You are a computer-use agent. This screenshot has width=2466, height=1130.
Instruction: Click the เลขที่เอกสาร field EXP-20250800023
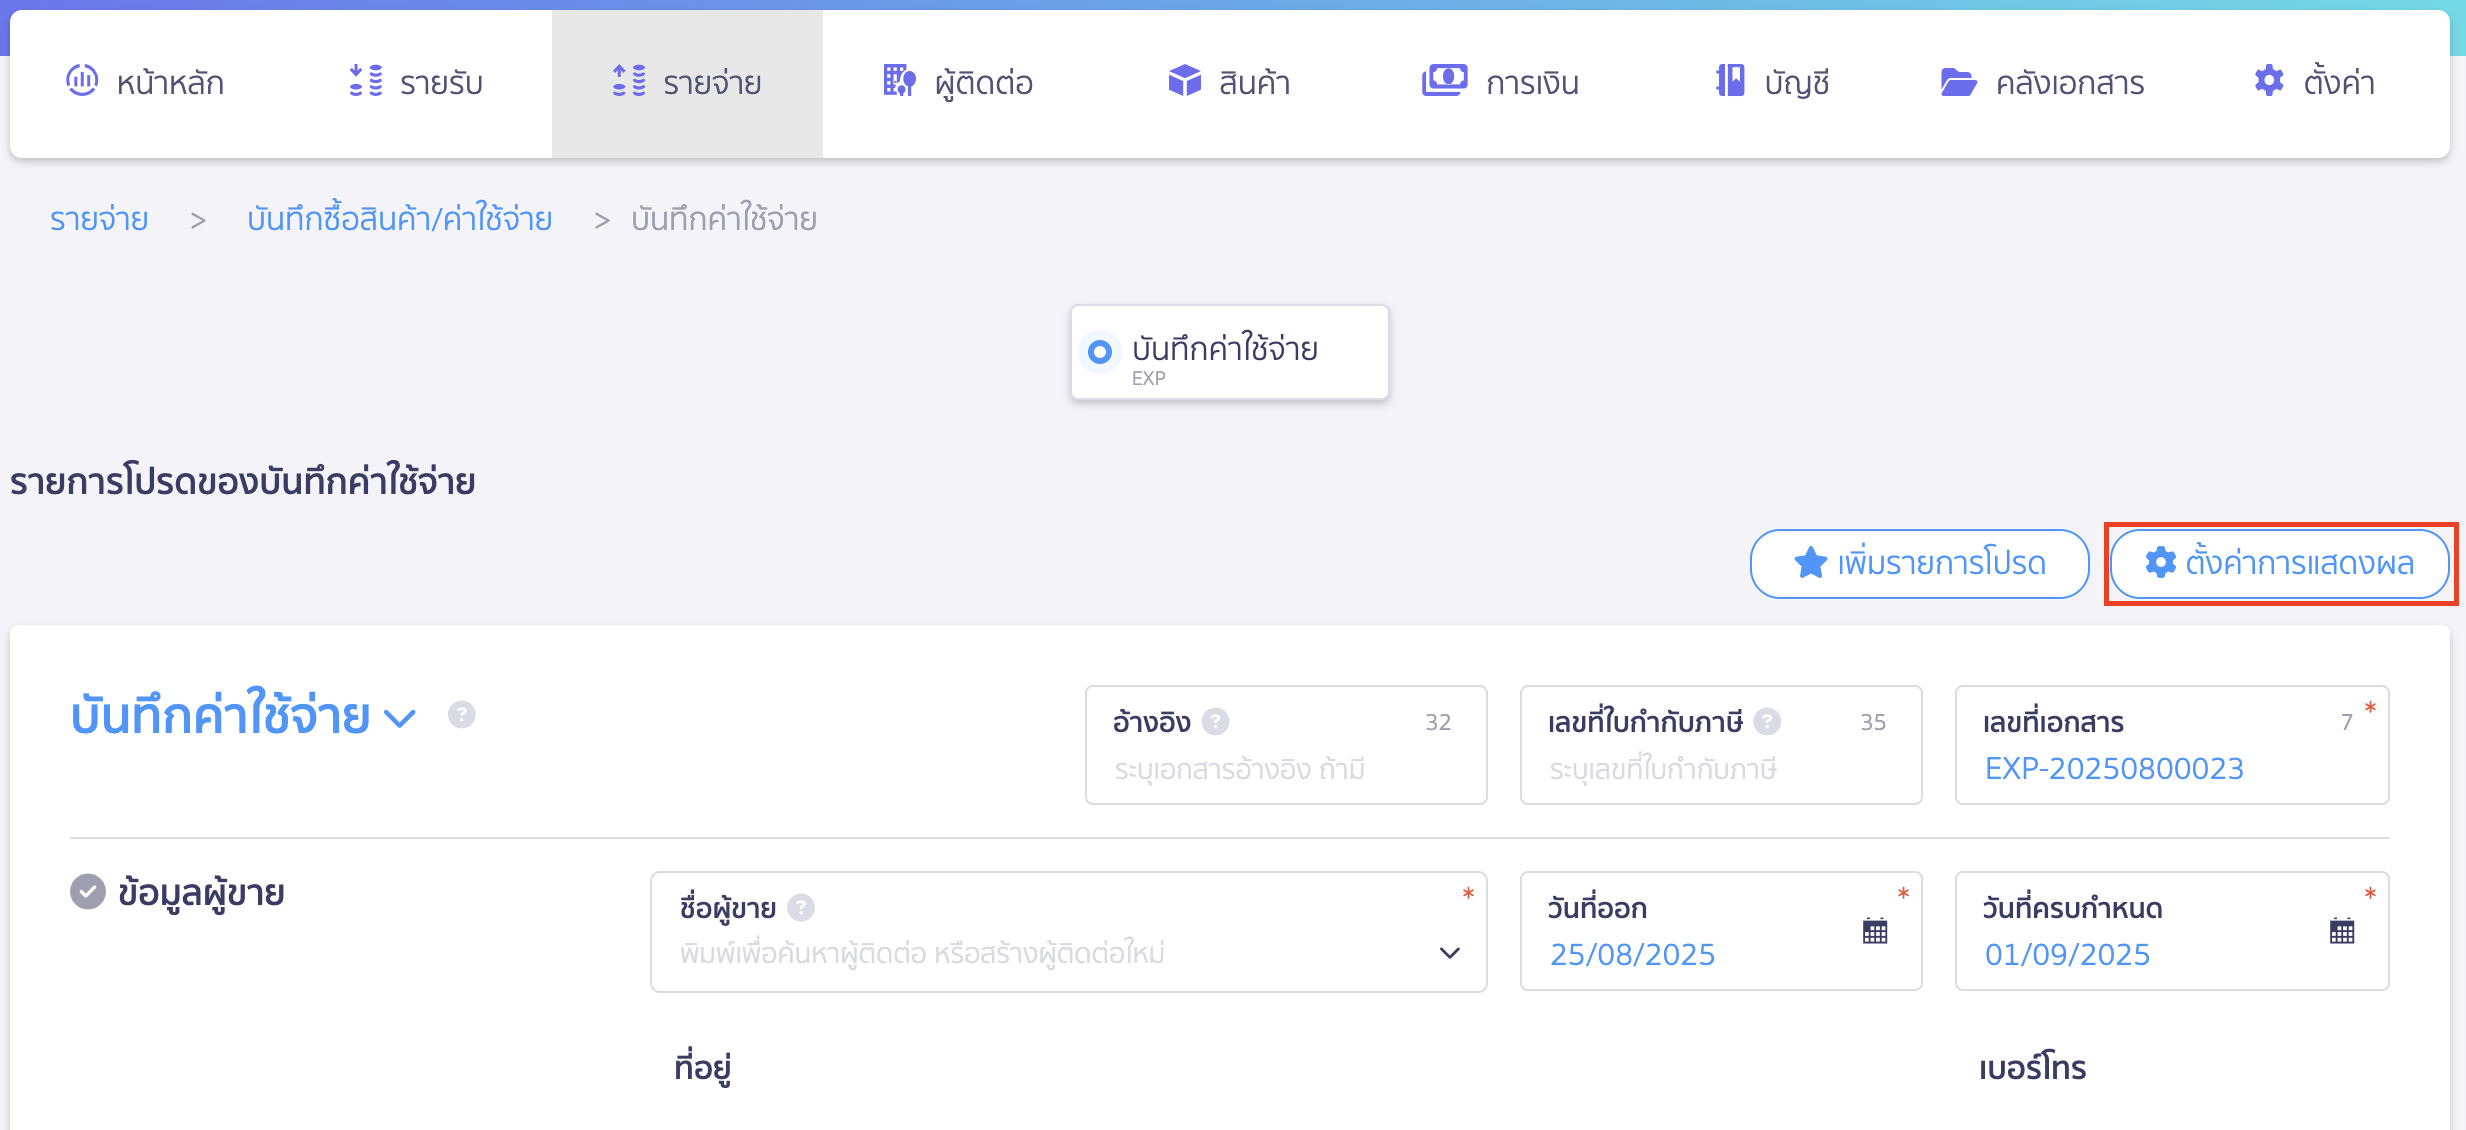click(2172, 745)
